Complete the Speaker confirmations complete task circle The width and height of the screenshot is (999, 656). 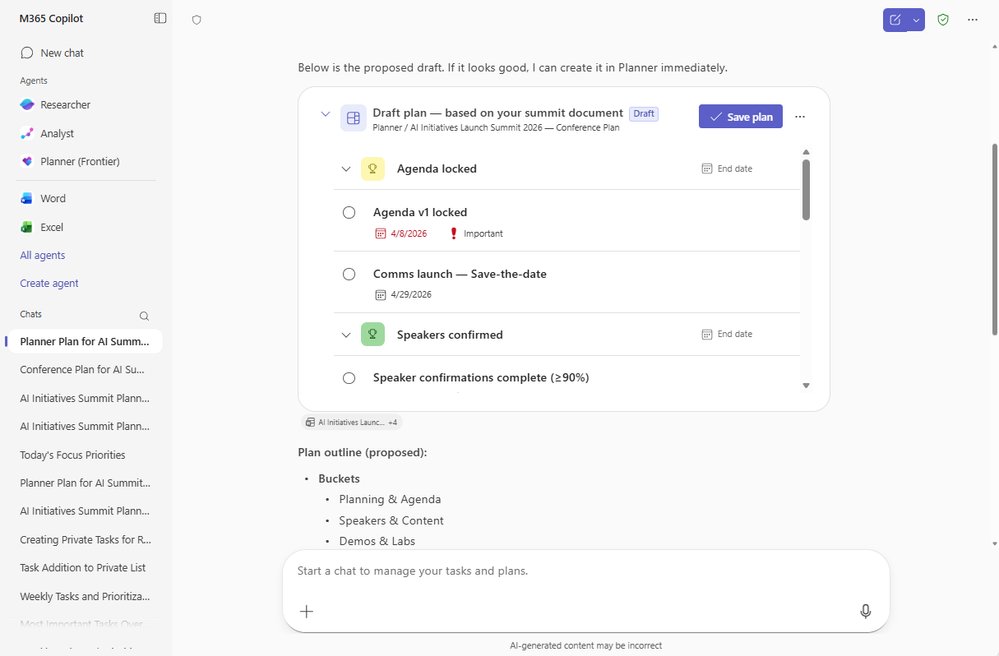349,377
